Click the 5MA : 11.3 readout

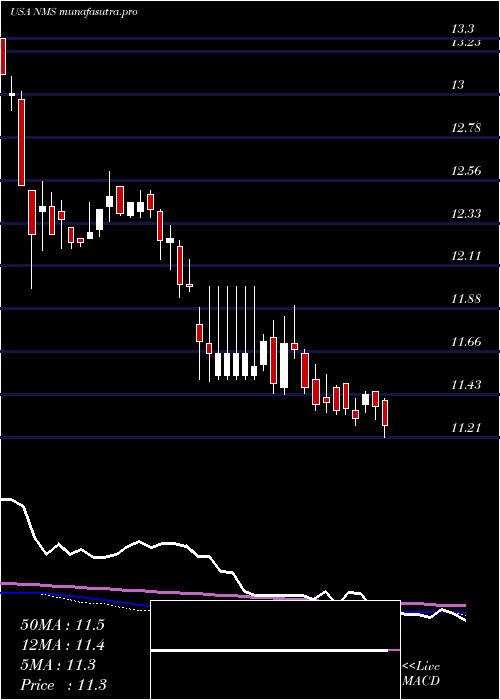[x=58, y=665]
